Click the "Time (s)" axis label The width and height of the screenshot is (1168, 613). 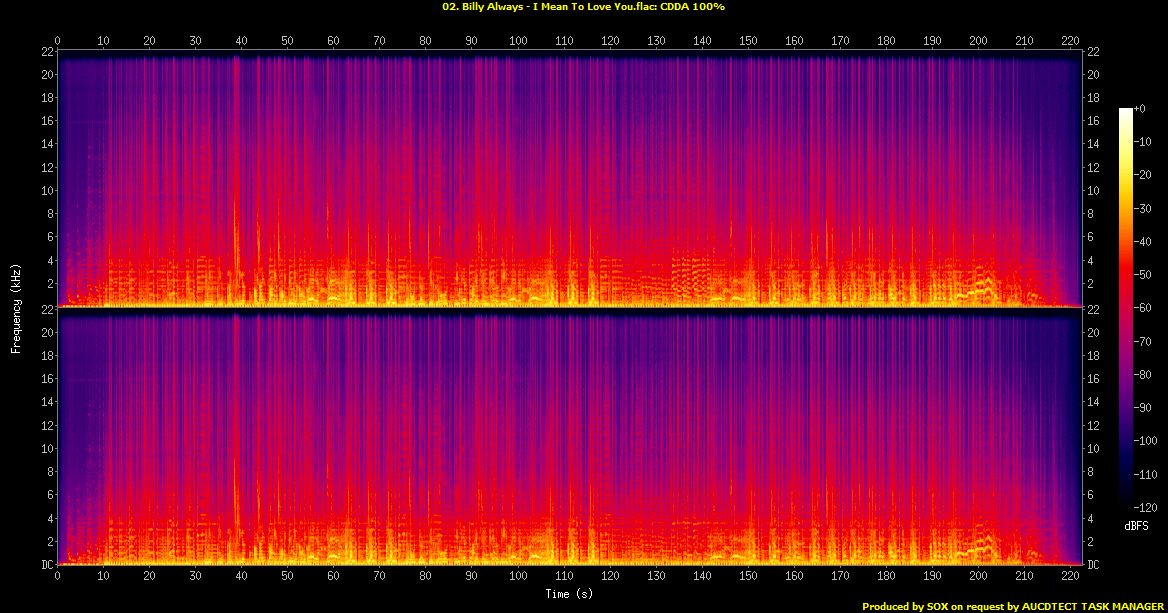568,594
